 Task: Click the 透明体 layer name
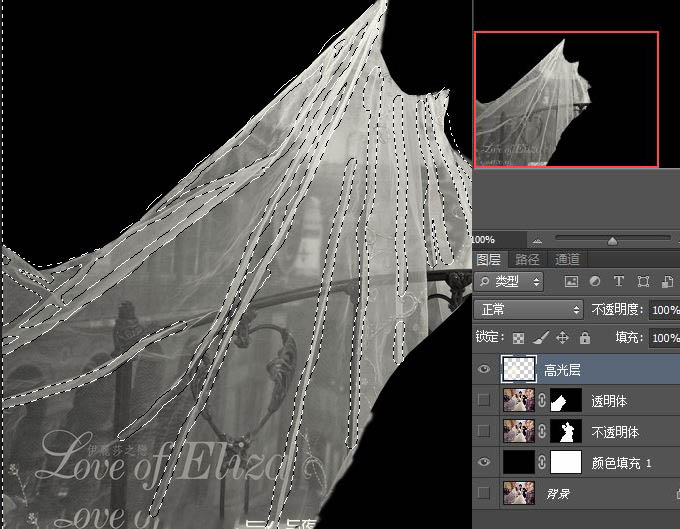click(609, 401)
